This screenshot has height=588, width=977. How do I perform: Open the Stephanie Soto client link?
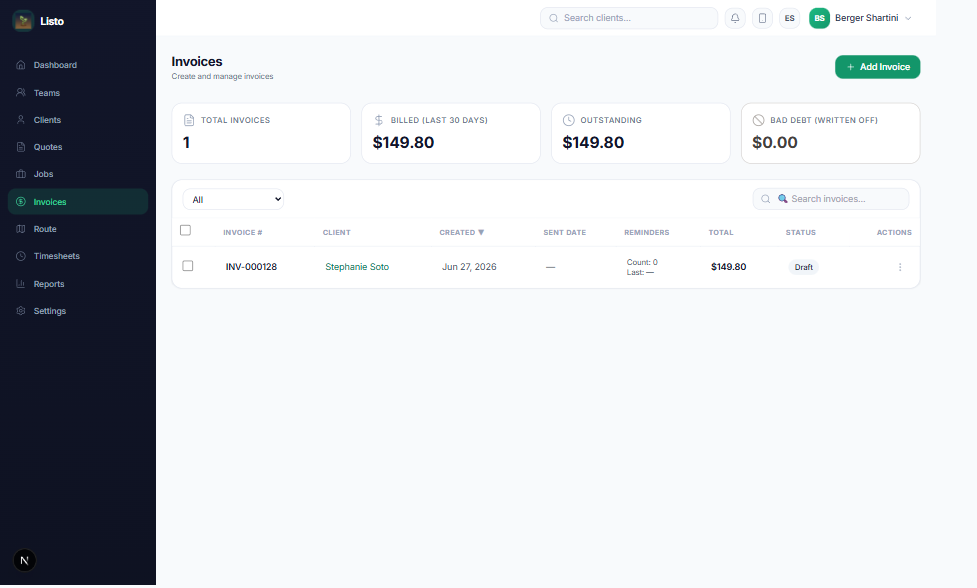[x=357, y=267]
